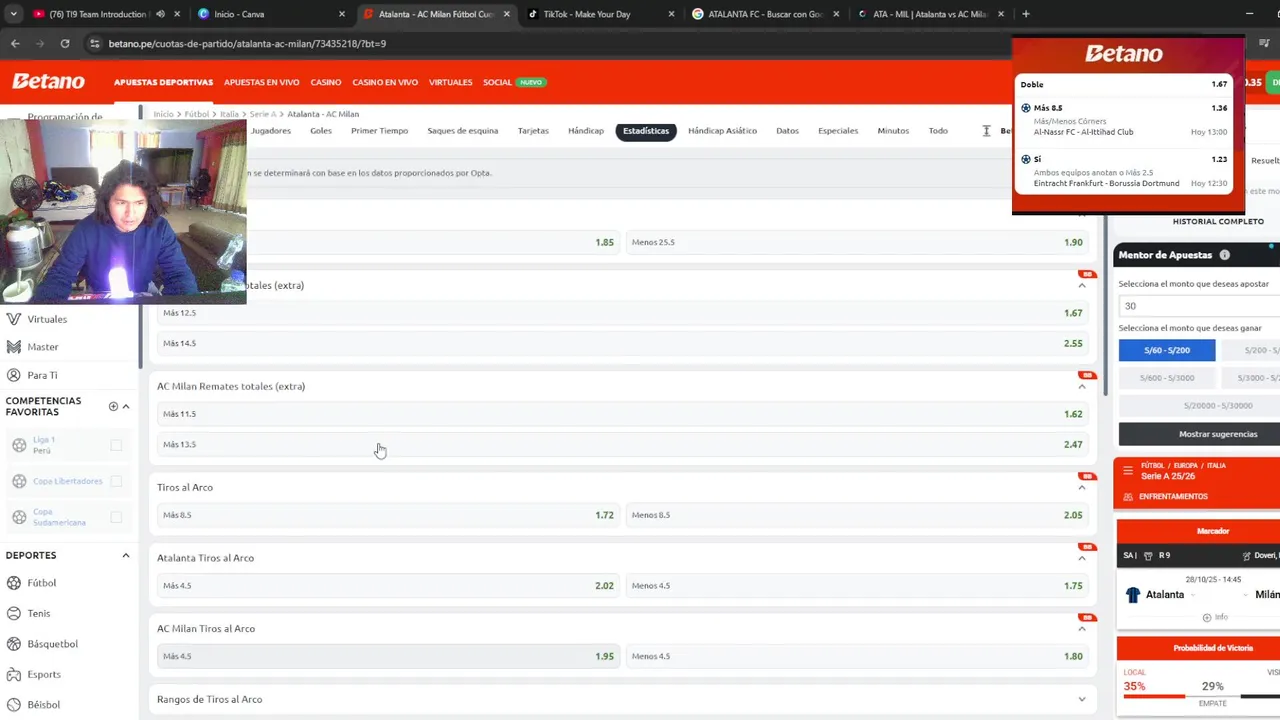Collapse Atalanta Tiros al Arco market
Screen dimensions: 1280x720
tap(1082, 558)
